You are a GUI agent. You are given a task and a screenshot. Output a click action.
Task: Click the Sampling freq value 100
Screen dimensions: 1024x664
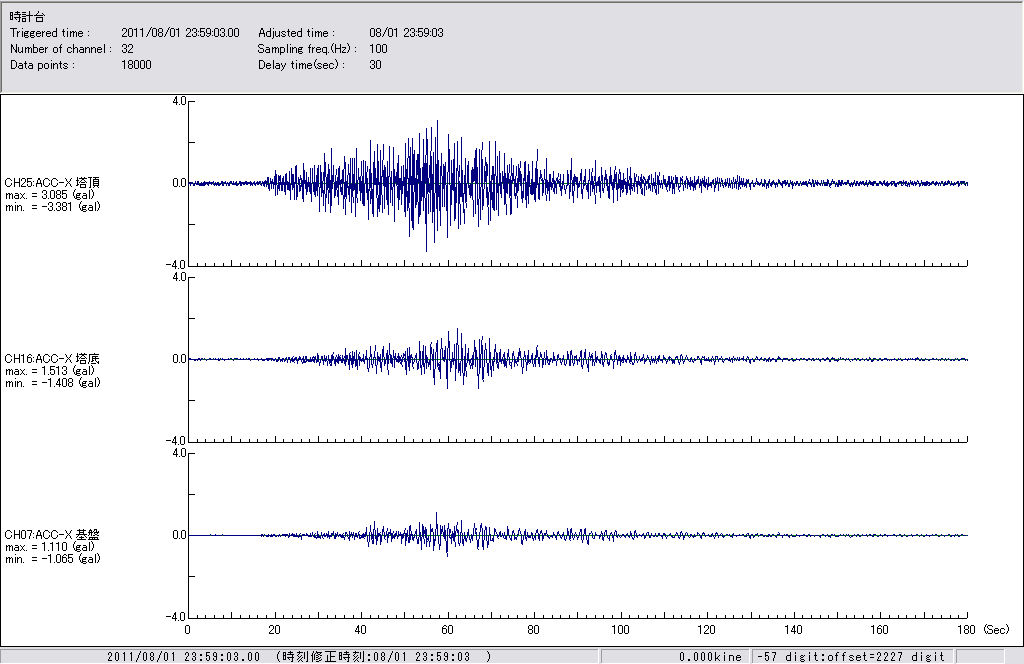[378, 49]
